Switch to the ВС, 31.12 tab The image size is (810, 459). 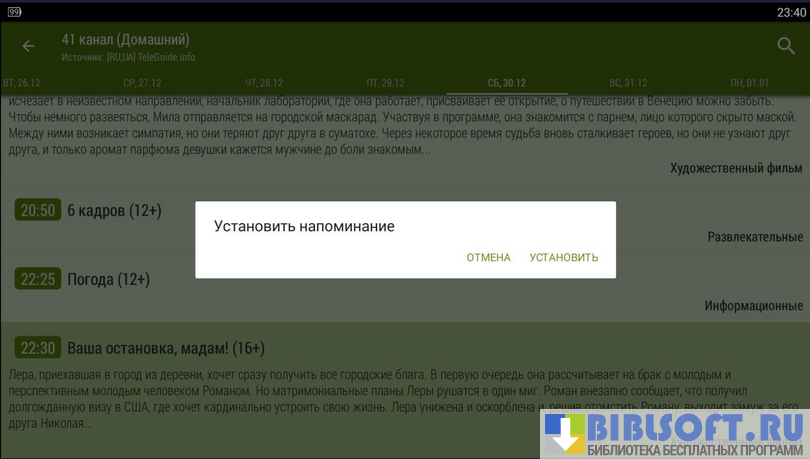628,83
